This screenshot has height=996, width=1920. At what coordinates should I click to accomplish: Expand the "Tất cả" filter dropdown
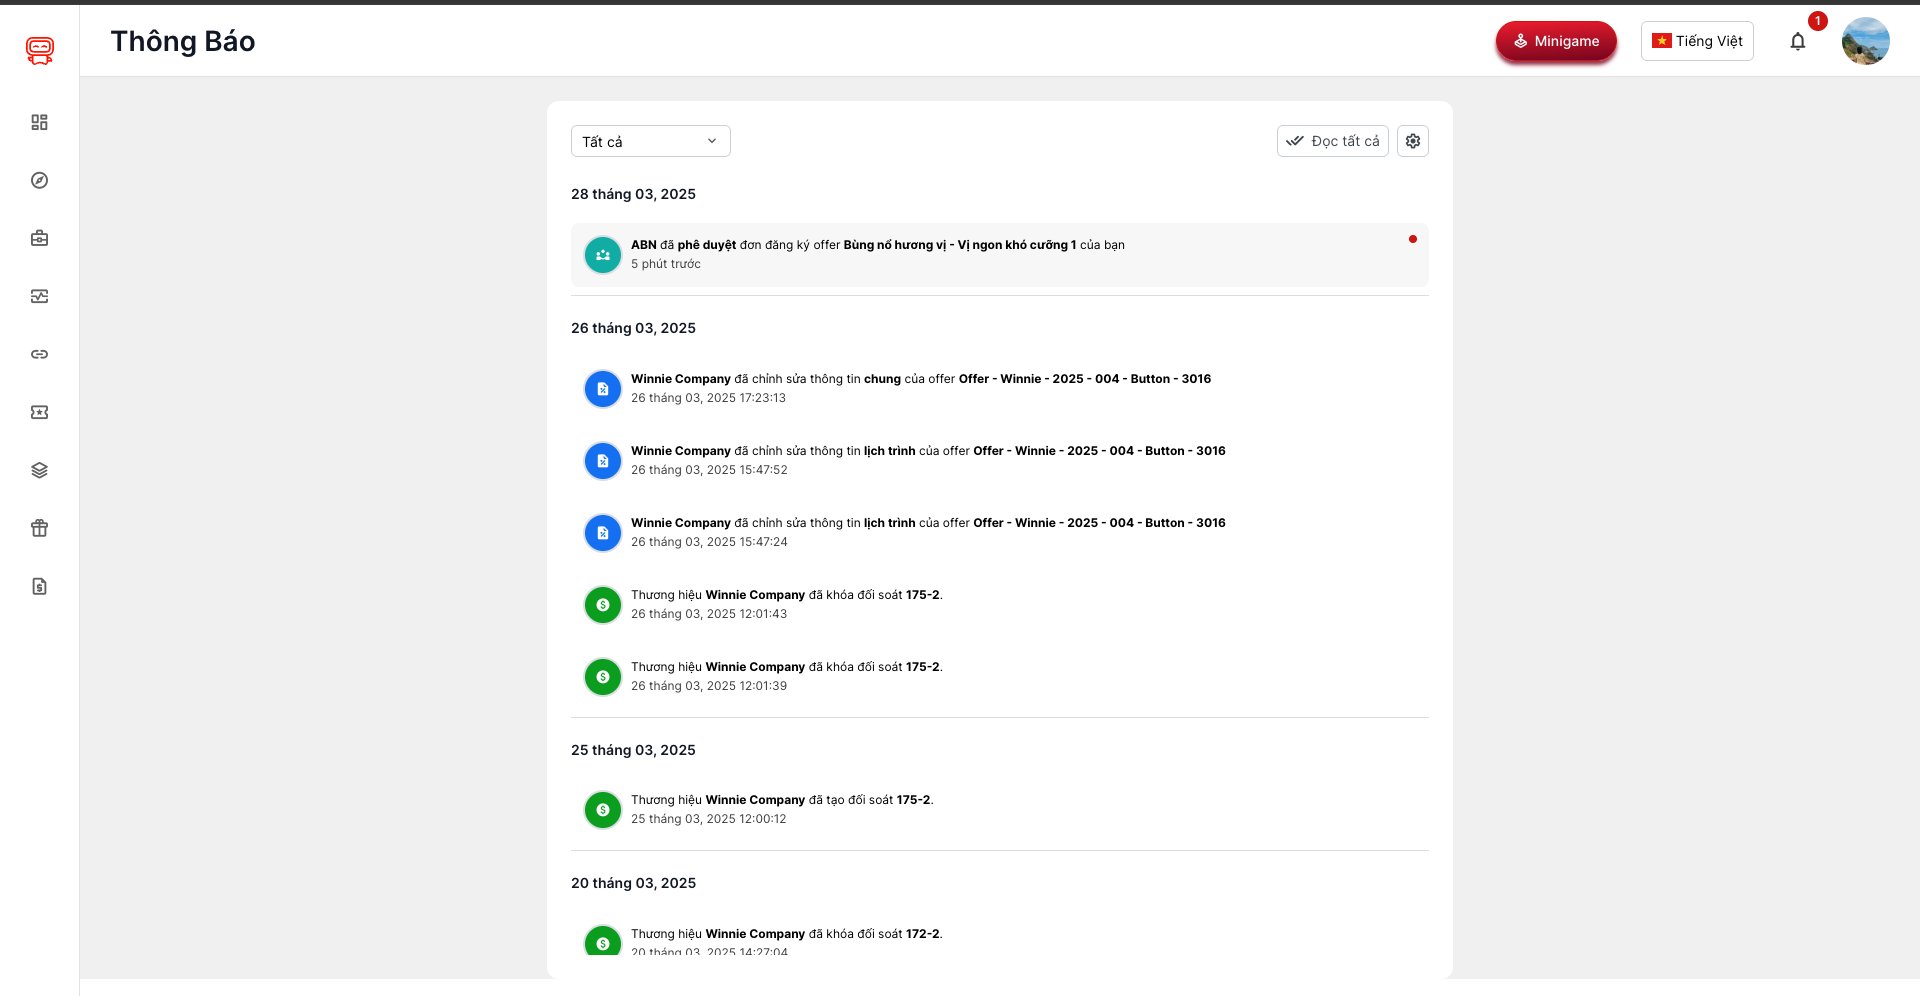pos(650,141)
